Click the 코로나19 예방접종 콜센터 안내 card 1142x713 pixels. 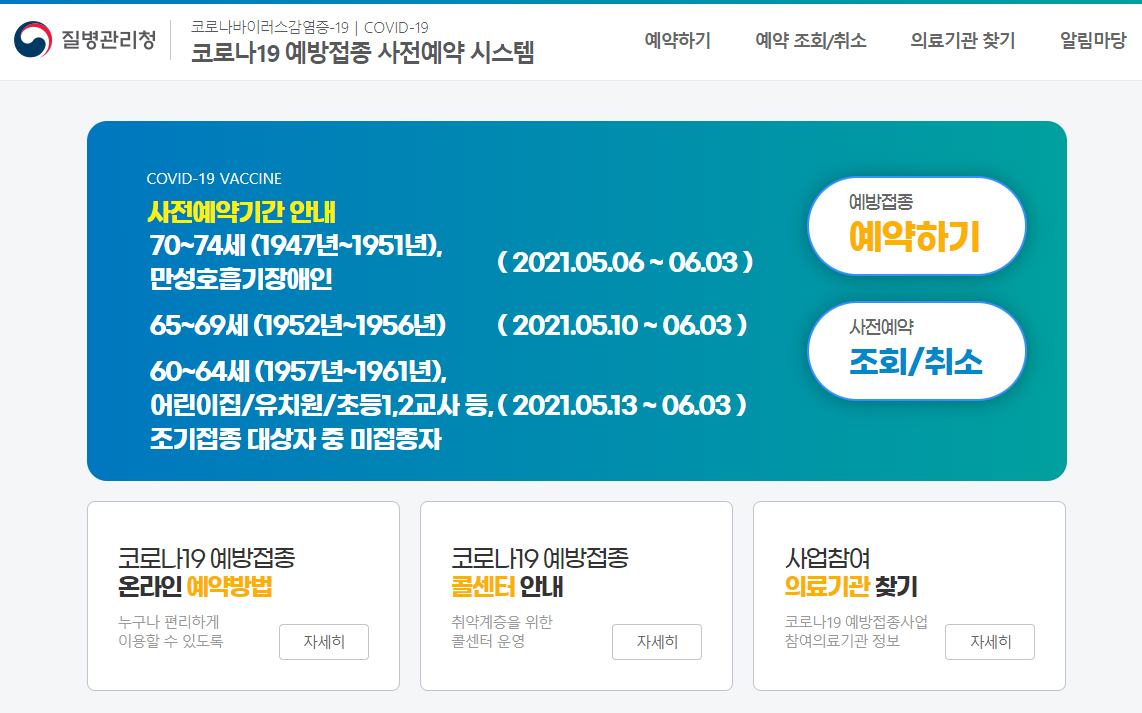577,596
